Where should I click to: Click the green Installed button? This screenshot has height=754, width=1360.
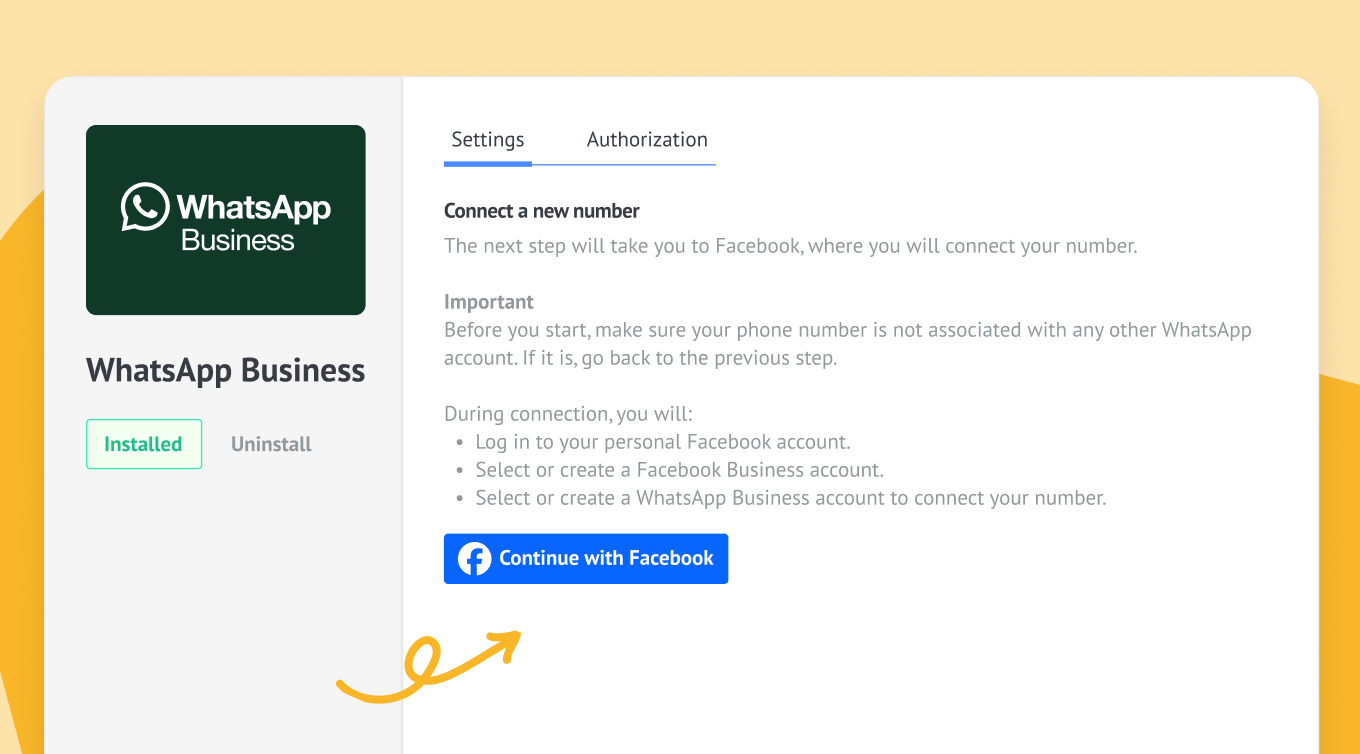tap(144, 444)
